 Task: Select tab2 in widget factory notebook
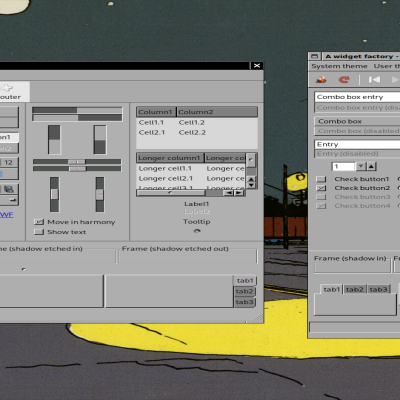[354, 289]
